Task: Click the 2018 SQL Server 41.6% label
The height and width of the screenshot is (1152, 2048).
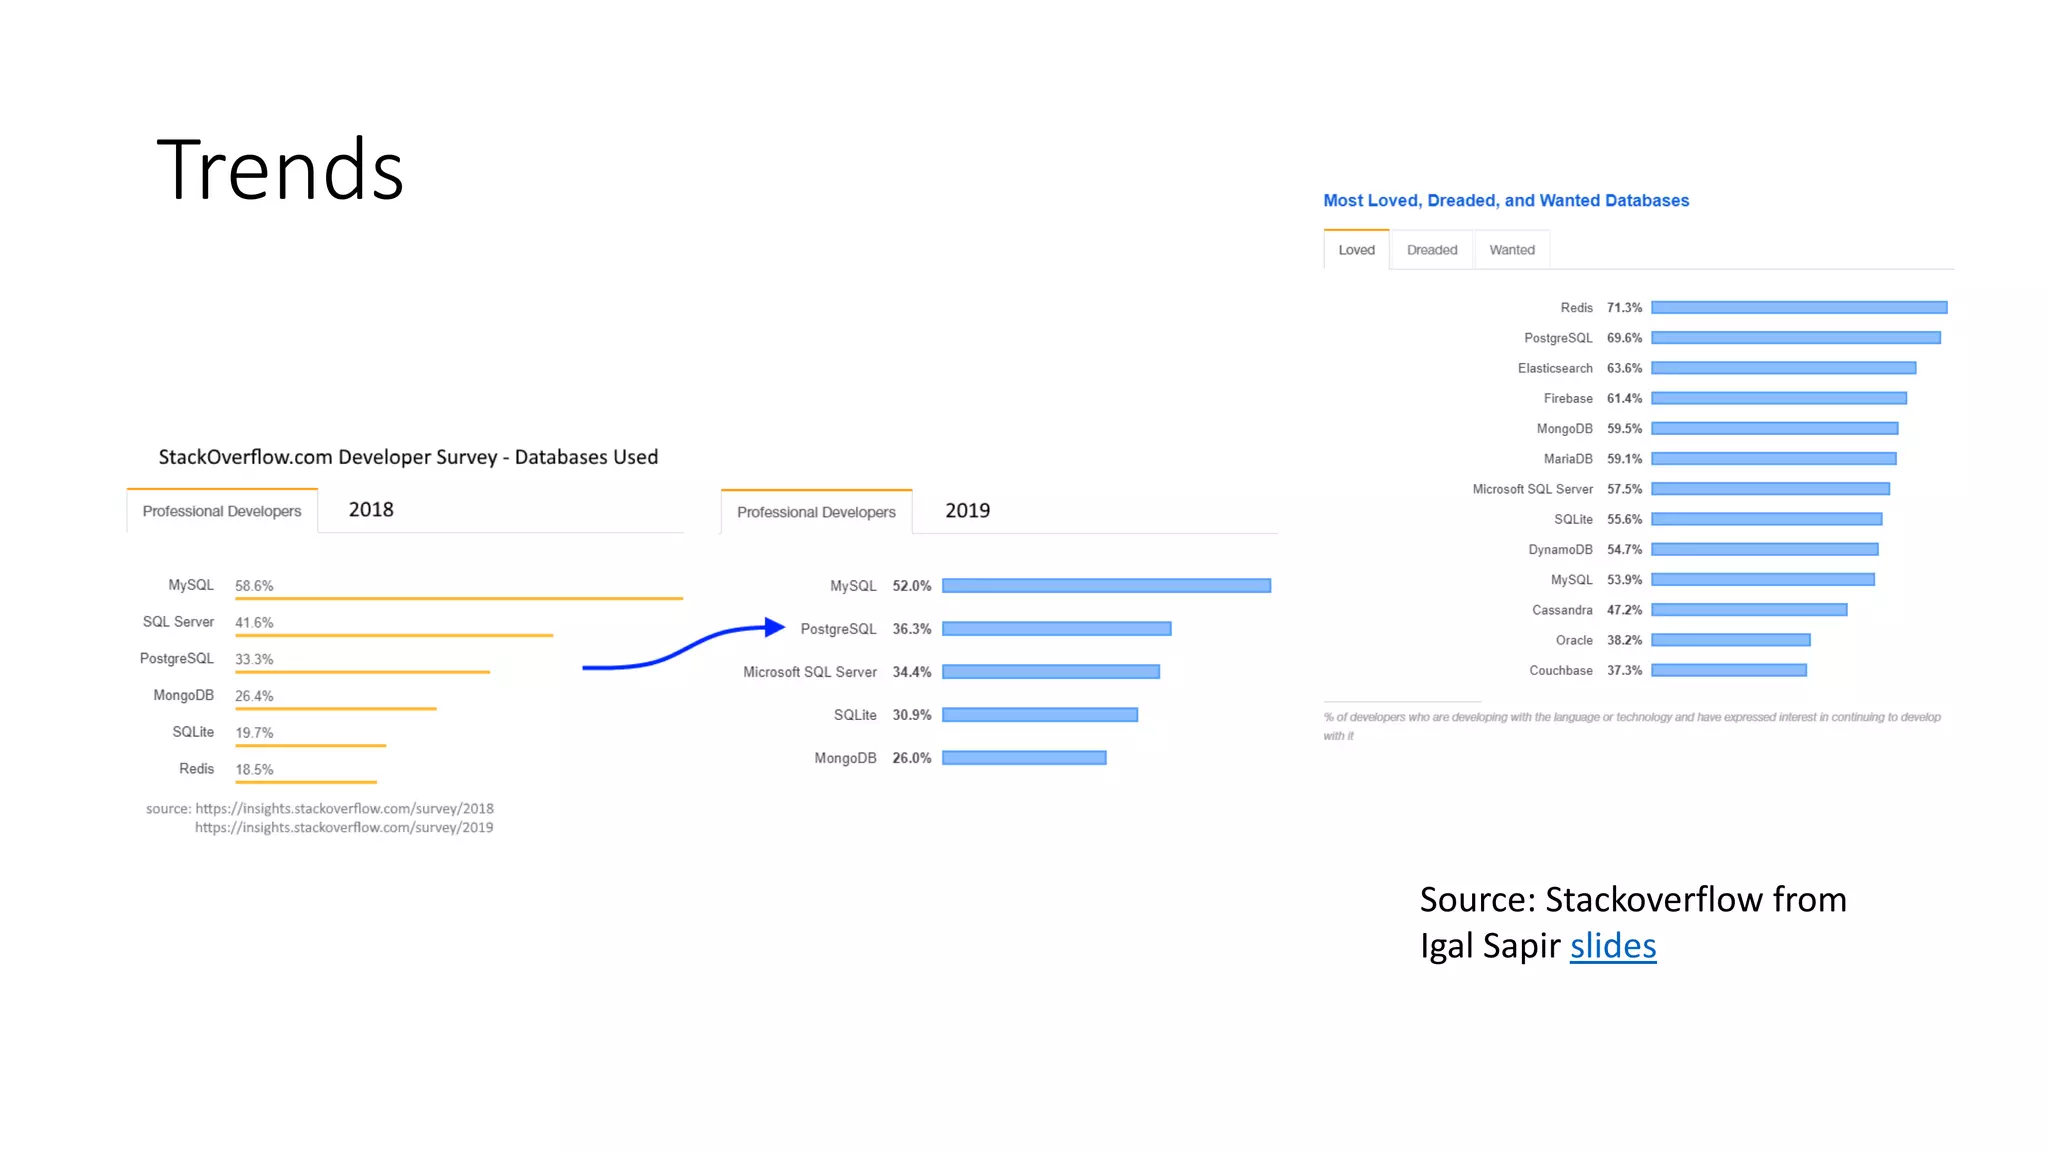Action: coord(254,622)
